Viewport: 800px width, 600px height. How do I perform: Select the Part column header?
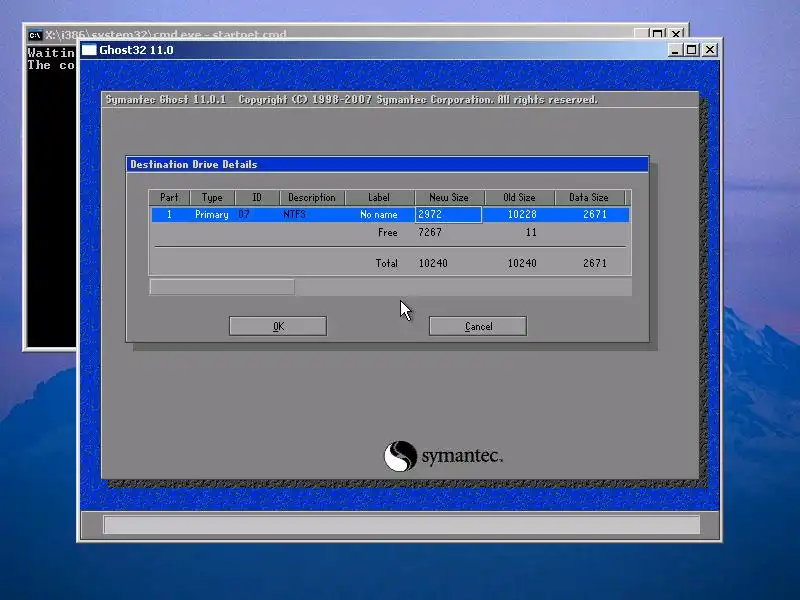[169, 197]
